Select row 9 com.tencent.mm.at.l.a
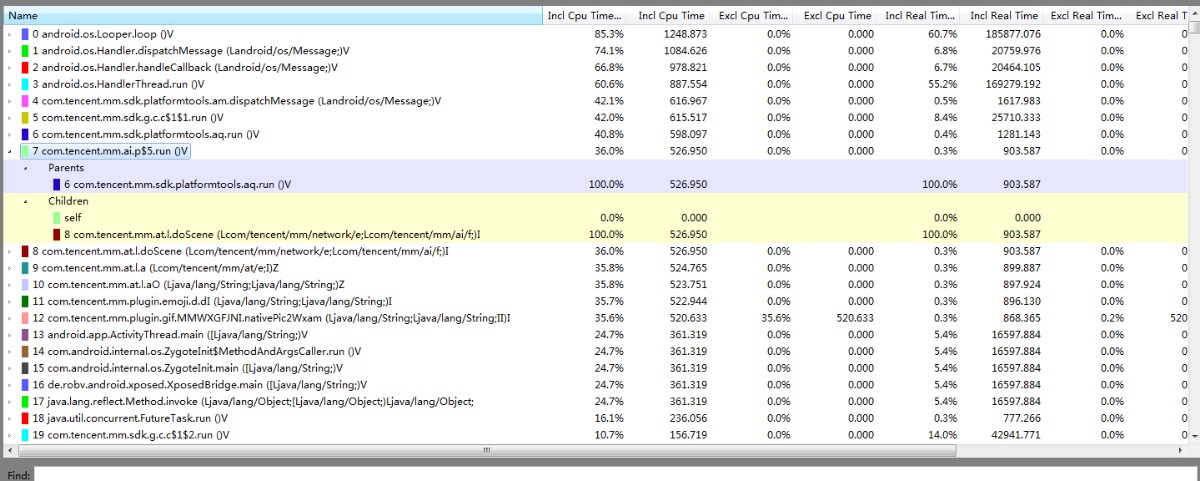 (x=594, y=267)
